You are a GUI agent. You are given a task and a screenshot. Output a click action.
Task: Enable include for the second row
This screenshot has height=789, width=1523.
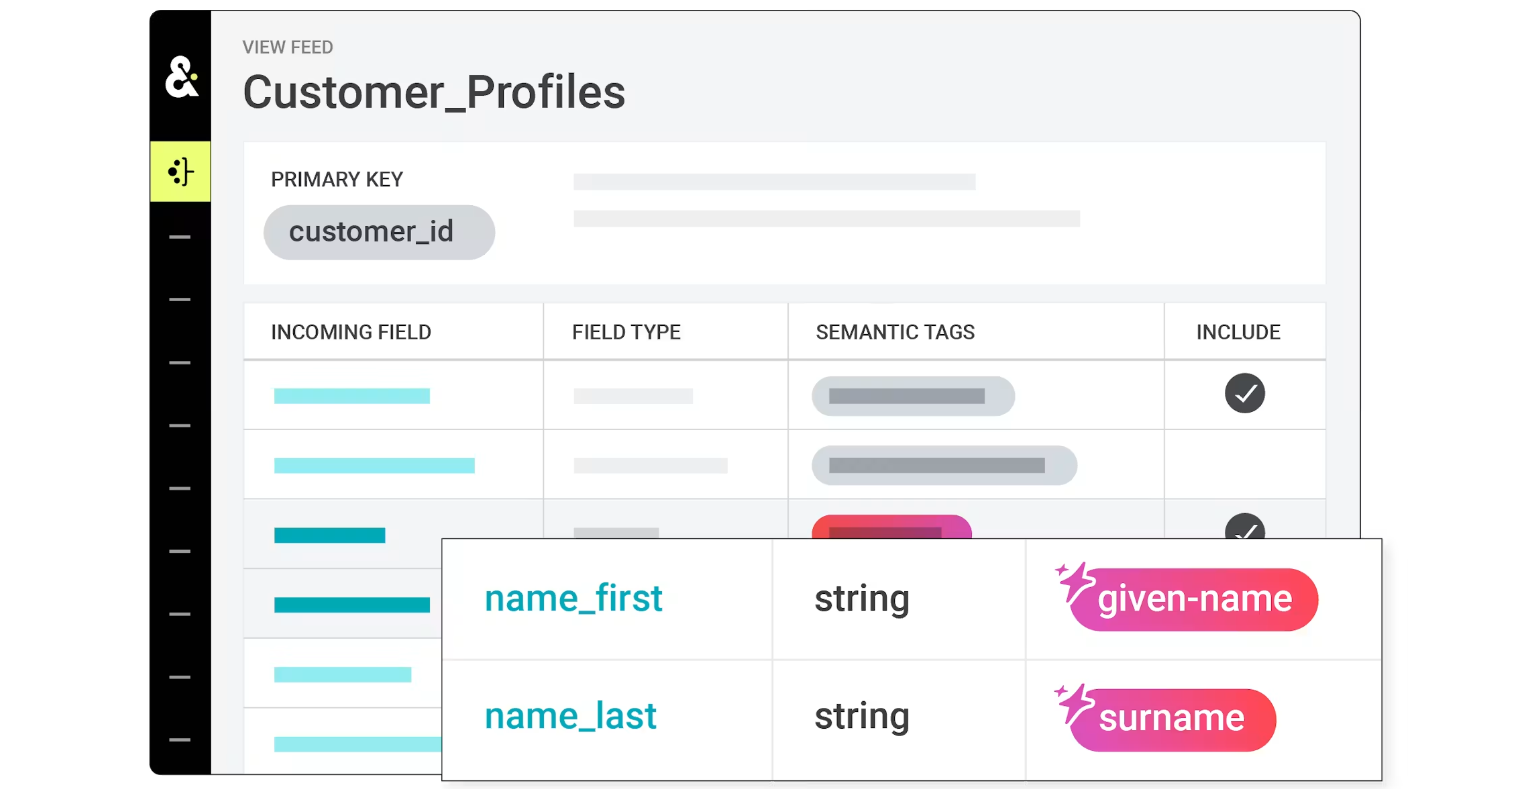click(x=1245, y=465)
